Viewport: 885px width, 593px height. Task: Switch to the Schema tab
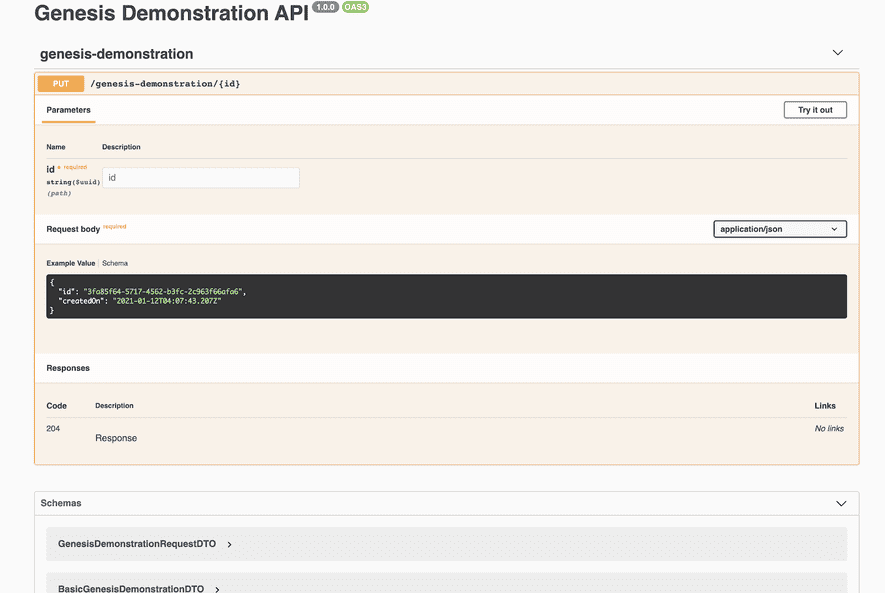point(115,263)
